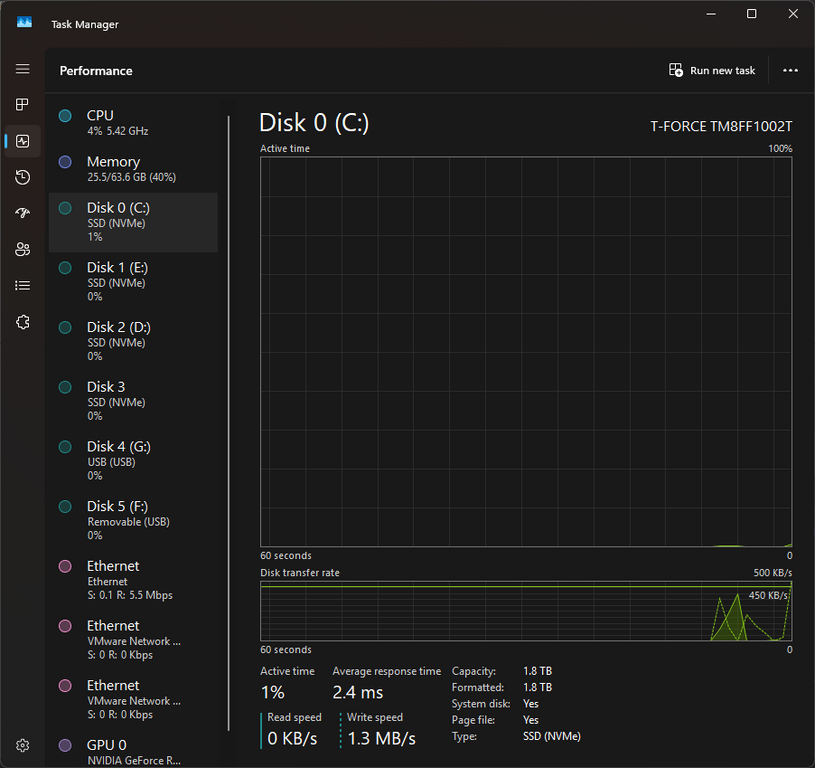
Task: Open the Services puzzle icon
Action: pyautogui.click(x=22, y=322)
